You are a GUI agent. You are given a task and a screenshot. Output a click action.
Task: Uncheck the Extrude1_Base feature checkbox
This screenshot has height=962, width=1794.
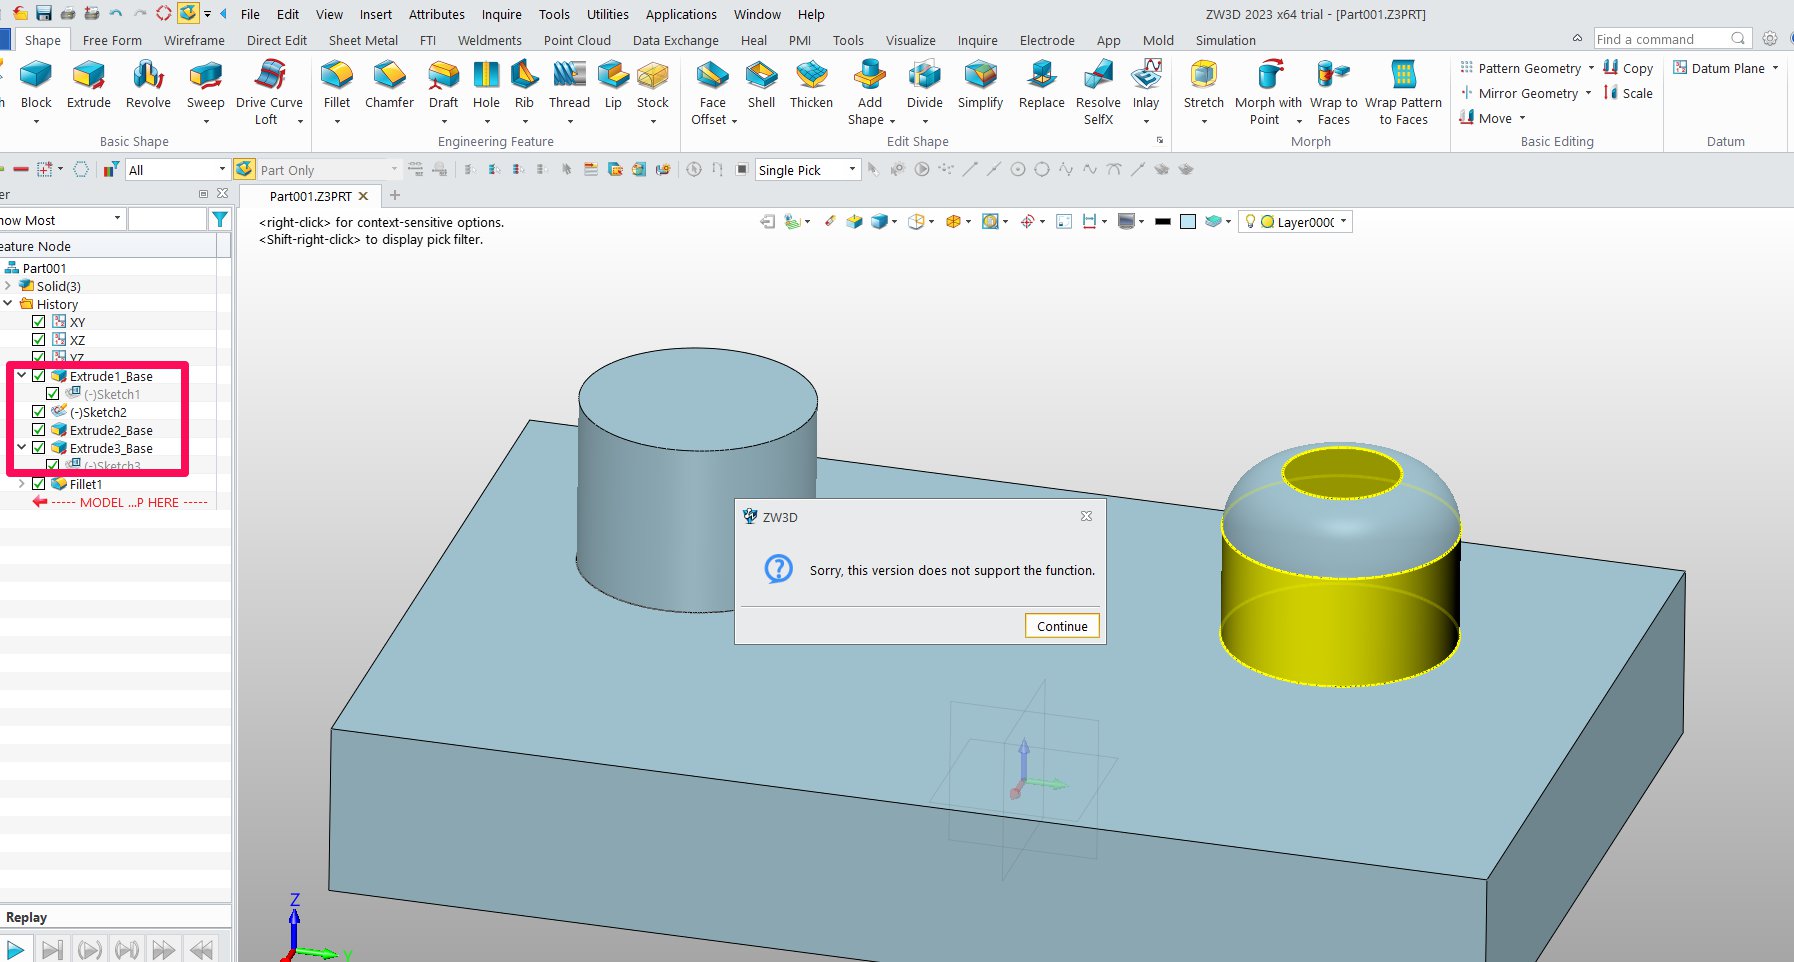[x=38, y=376]
